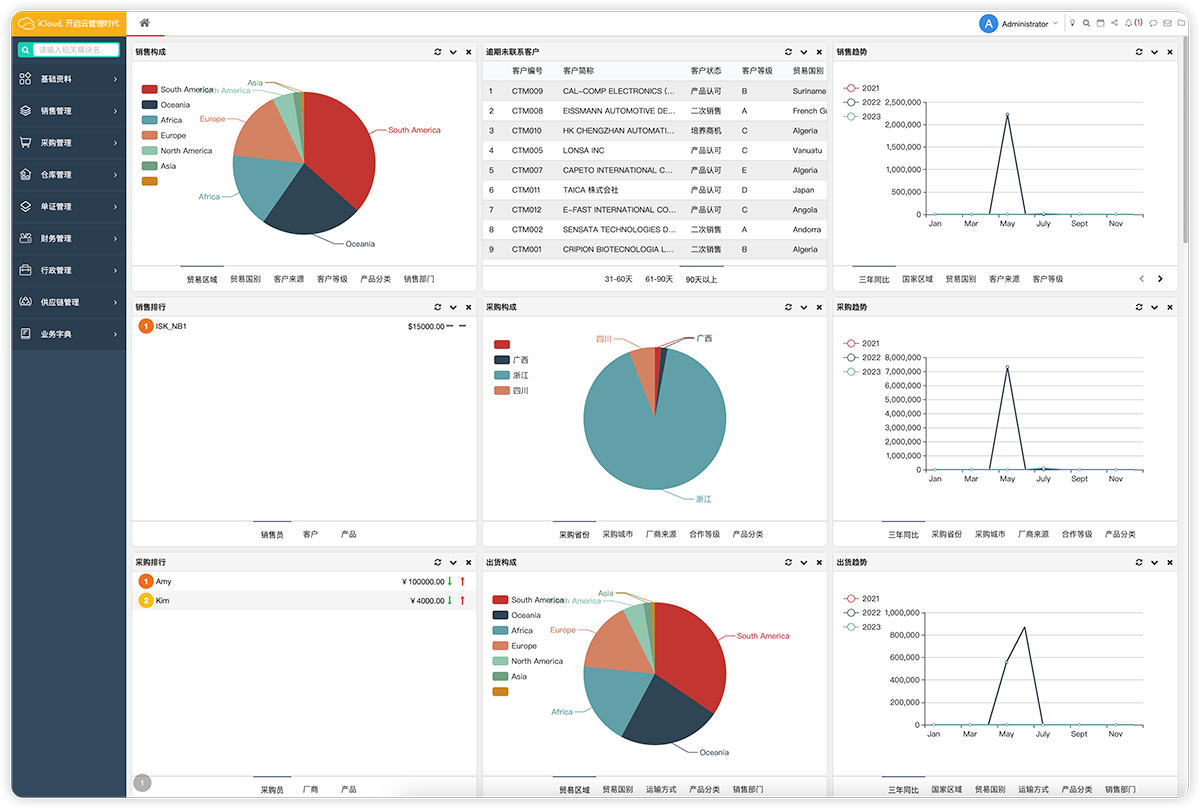Expand the 销售管理 sidebar menu

68,111
